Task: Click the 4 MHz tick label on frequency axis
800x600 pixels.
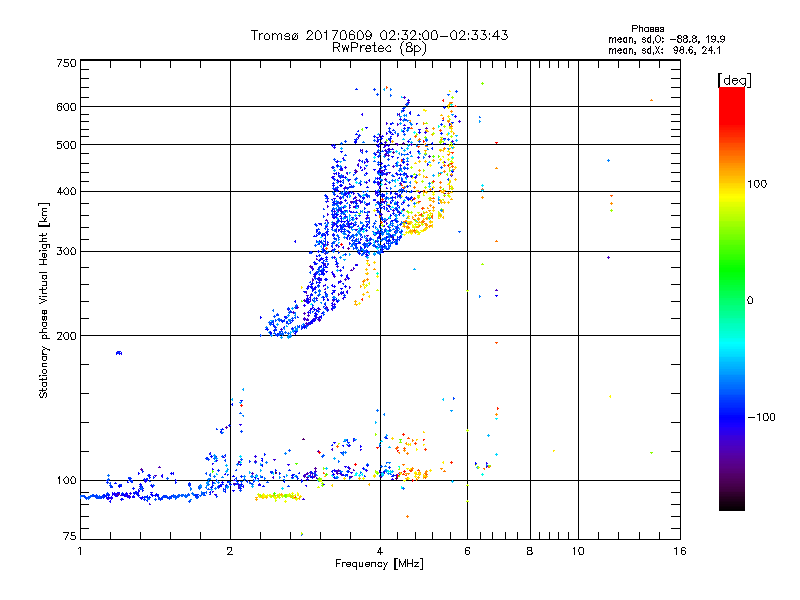Action: pos(380,551)
